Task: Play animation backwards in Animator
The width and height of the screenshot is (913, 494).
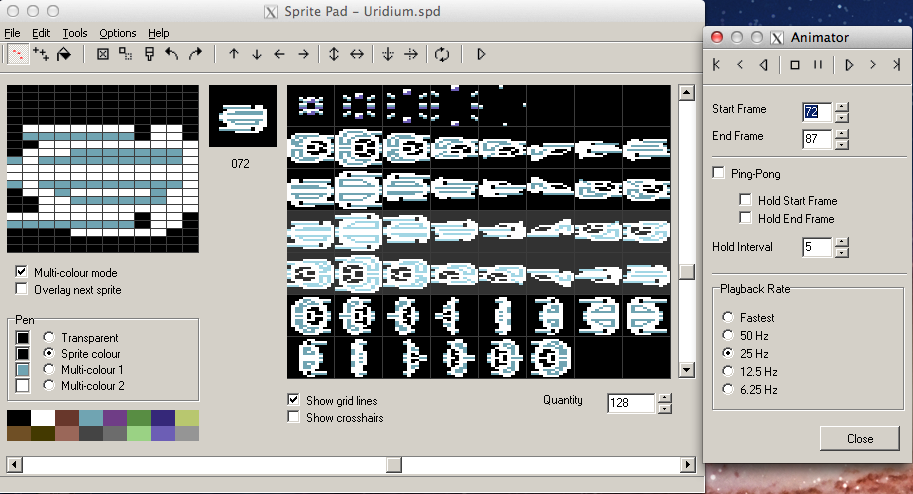Action: [x=763, y=65]
